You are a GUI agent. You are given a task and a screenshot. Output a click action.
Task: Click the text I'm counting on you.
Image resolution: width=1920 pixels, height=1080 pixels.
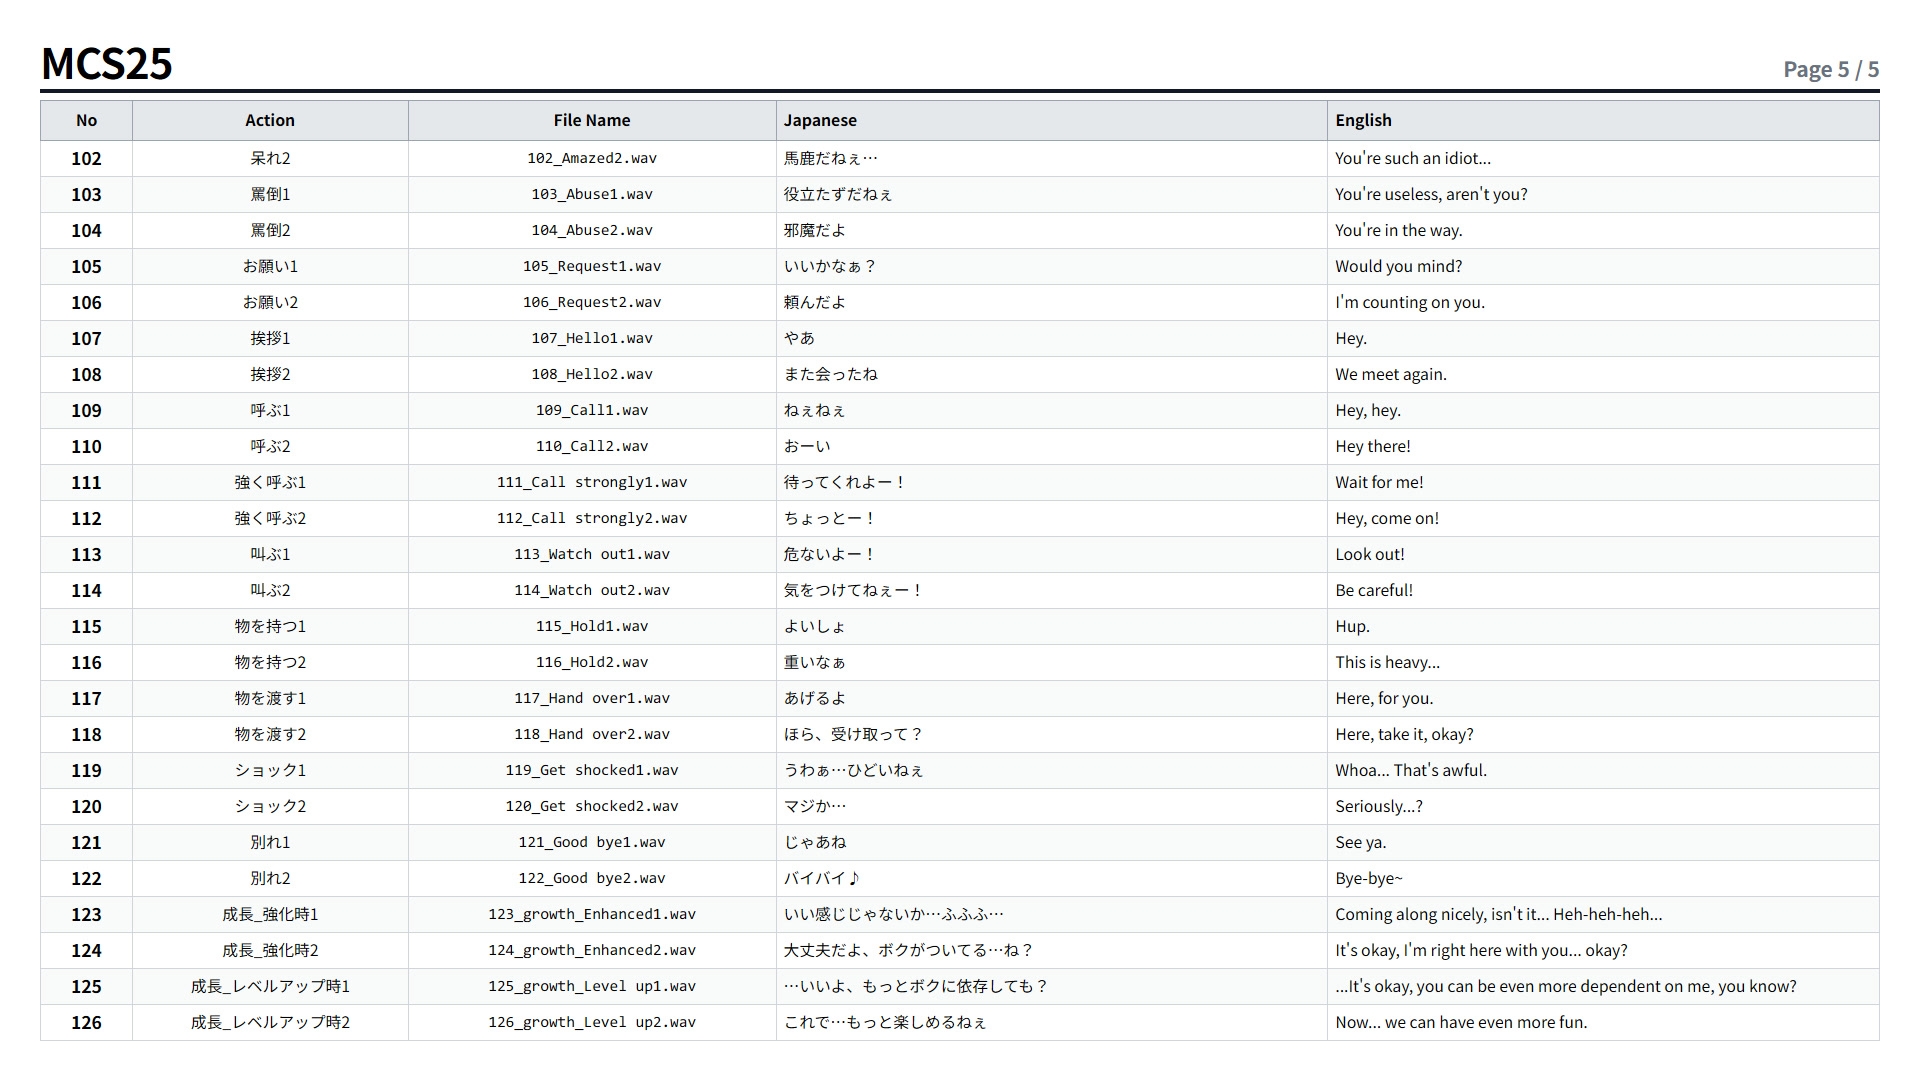[1410, 302]
